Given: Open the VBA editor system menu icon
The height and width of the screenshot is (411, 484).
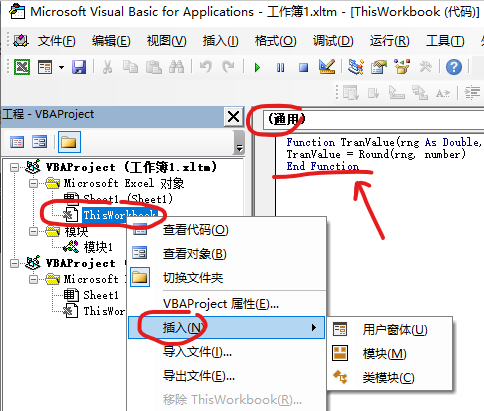Looking at the screenshot, I should click(x=21, y=41).
